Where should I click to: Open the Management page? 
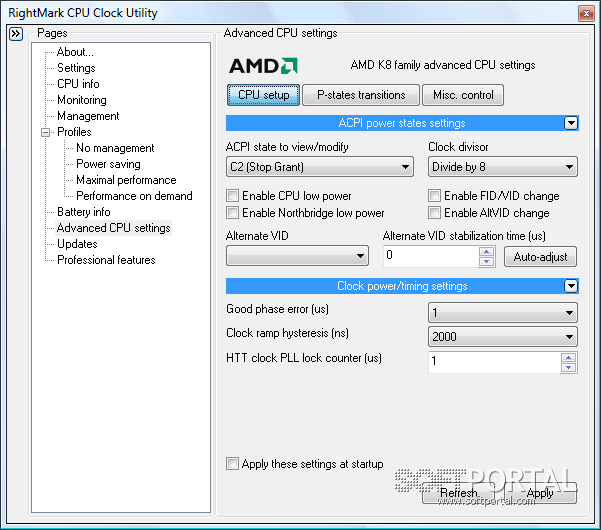[x=88, y=116]
